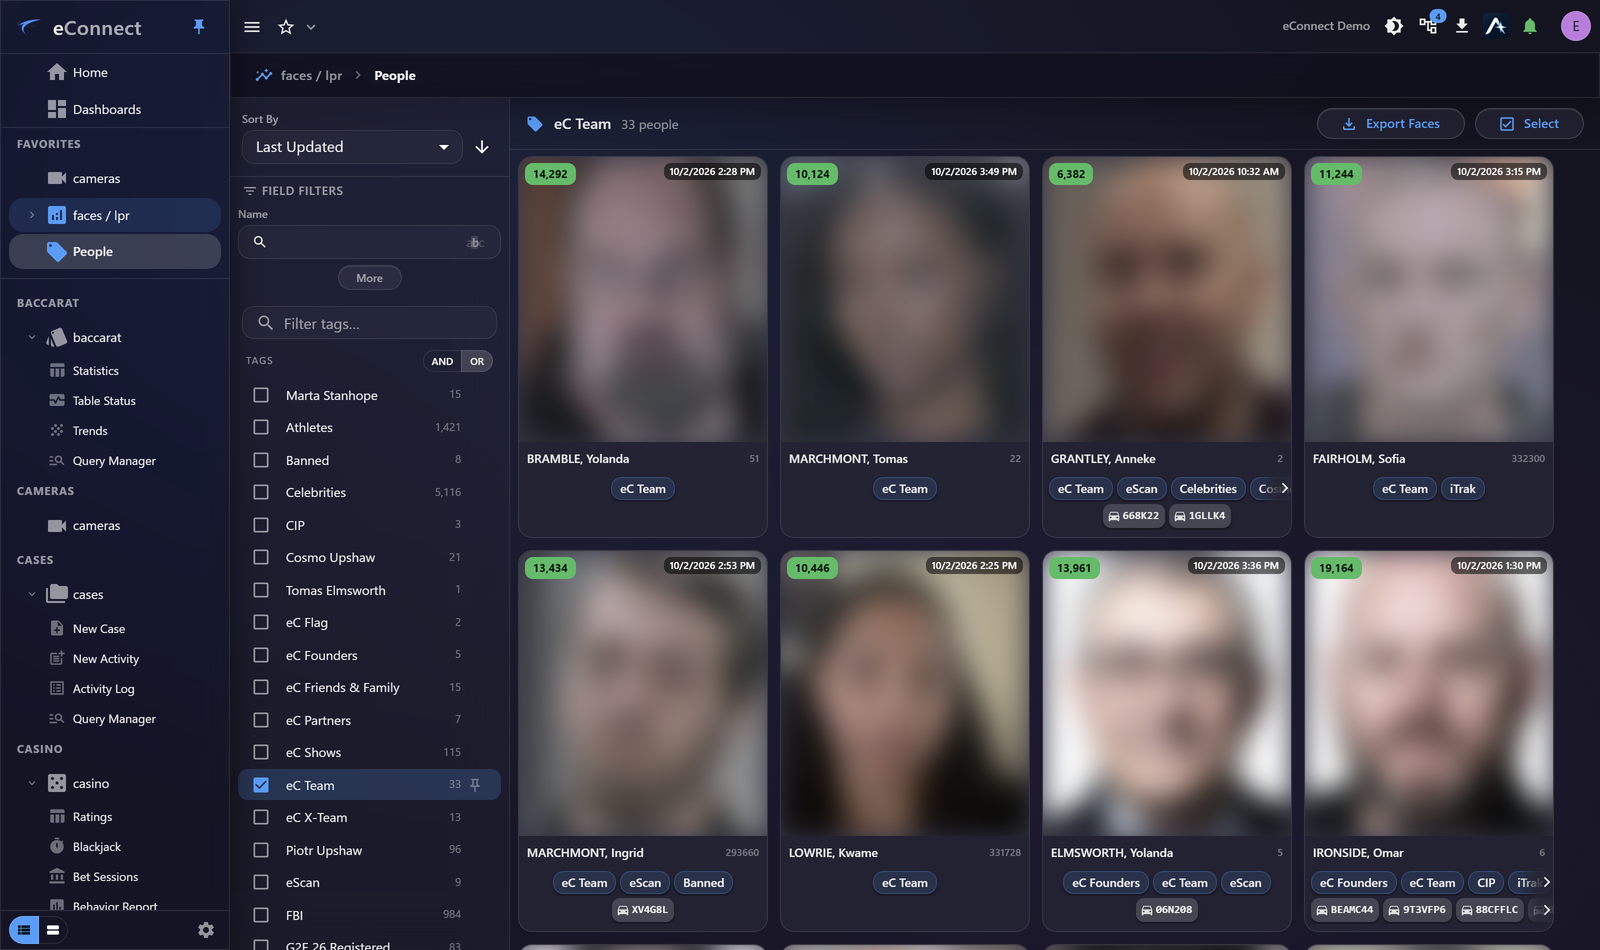Expand more tags on the IRONSIDE, Omar card
This screenshot has height=950, width=1600.
pos(1546,883)
